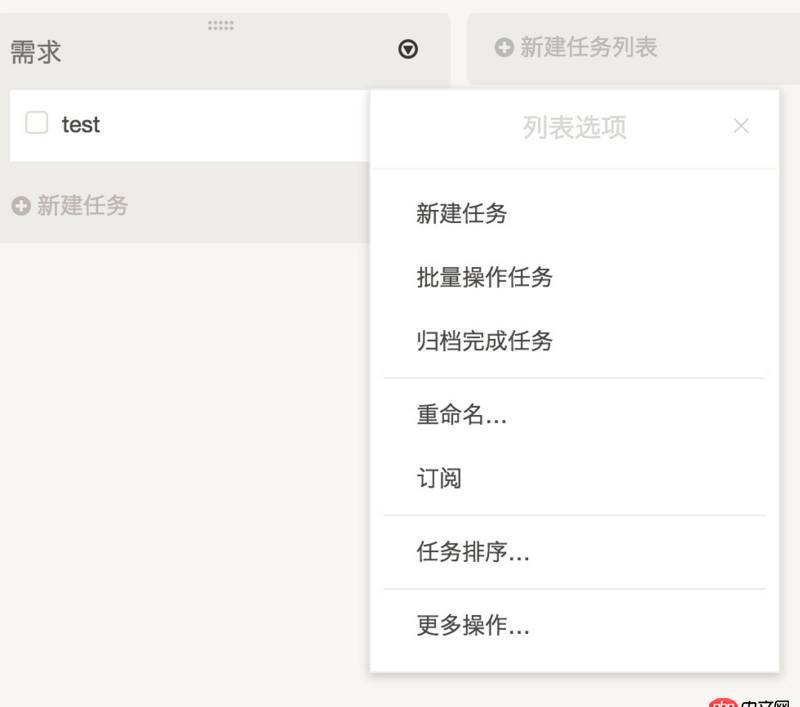Click 订阅 to subscribe to the list
The image size is (800, 707).
pos(438,478)
